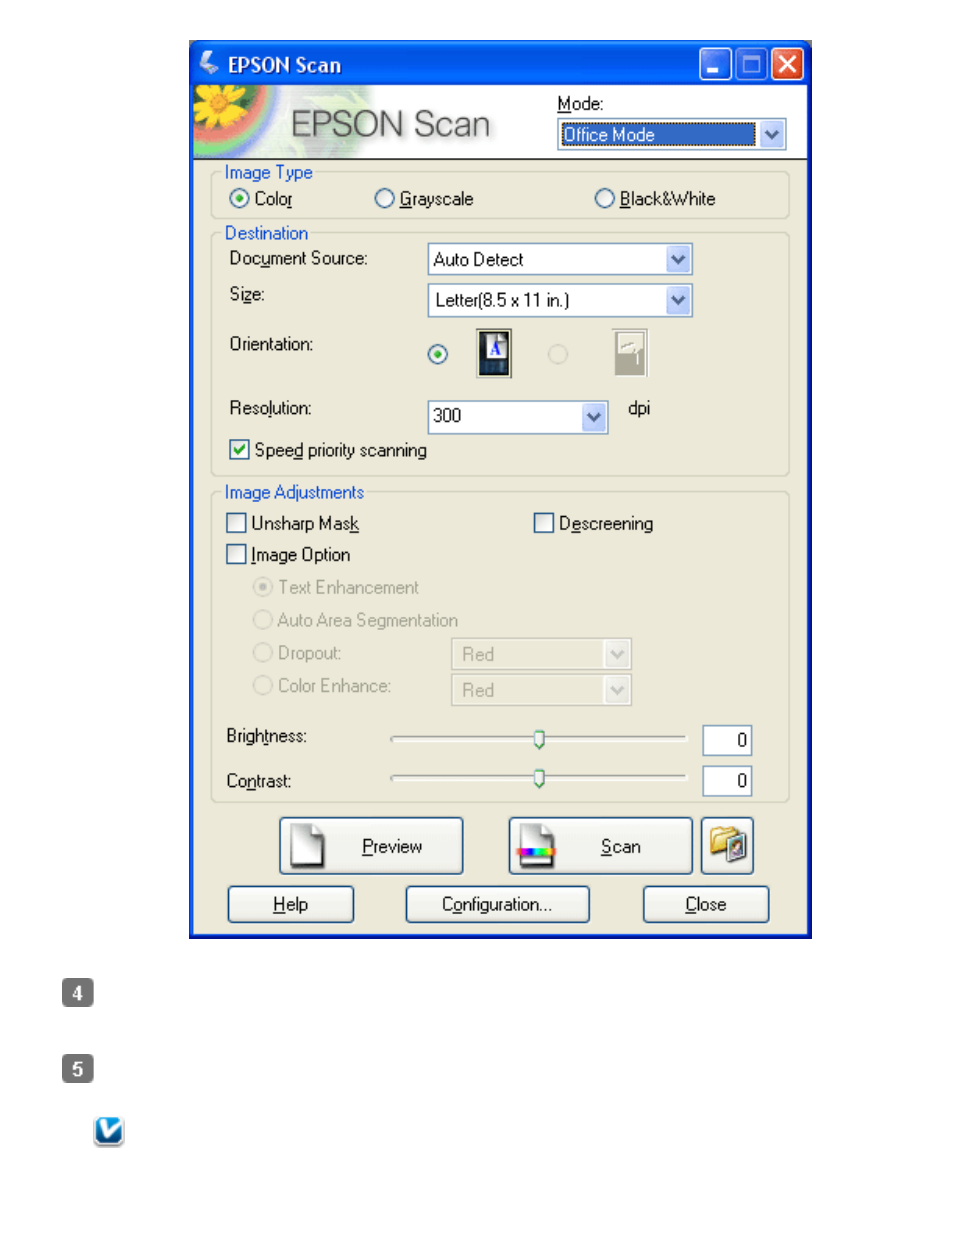Select the Color Enhance radio option

click(x=263, y=685)
